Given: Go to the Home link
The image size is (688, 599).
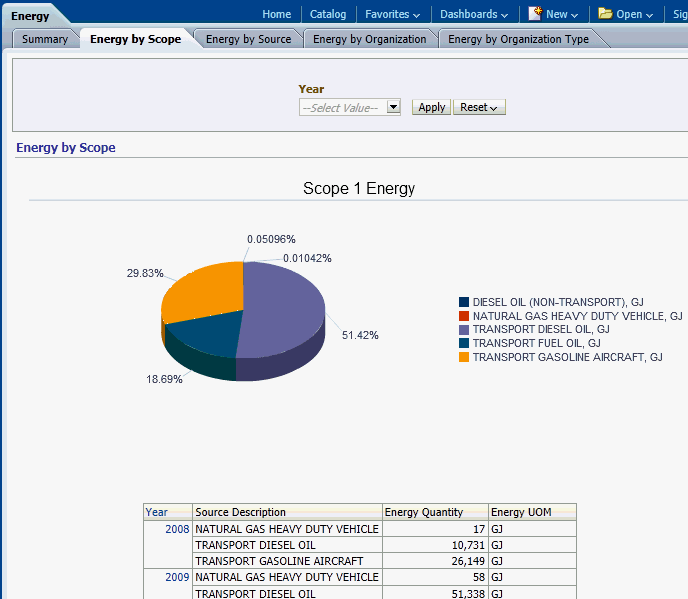Looking at the screenshot, I should point(276,14).
